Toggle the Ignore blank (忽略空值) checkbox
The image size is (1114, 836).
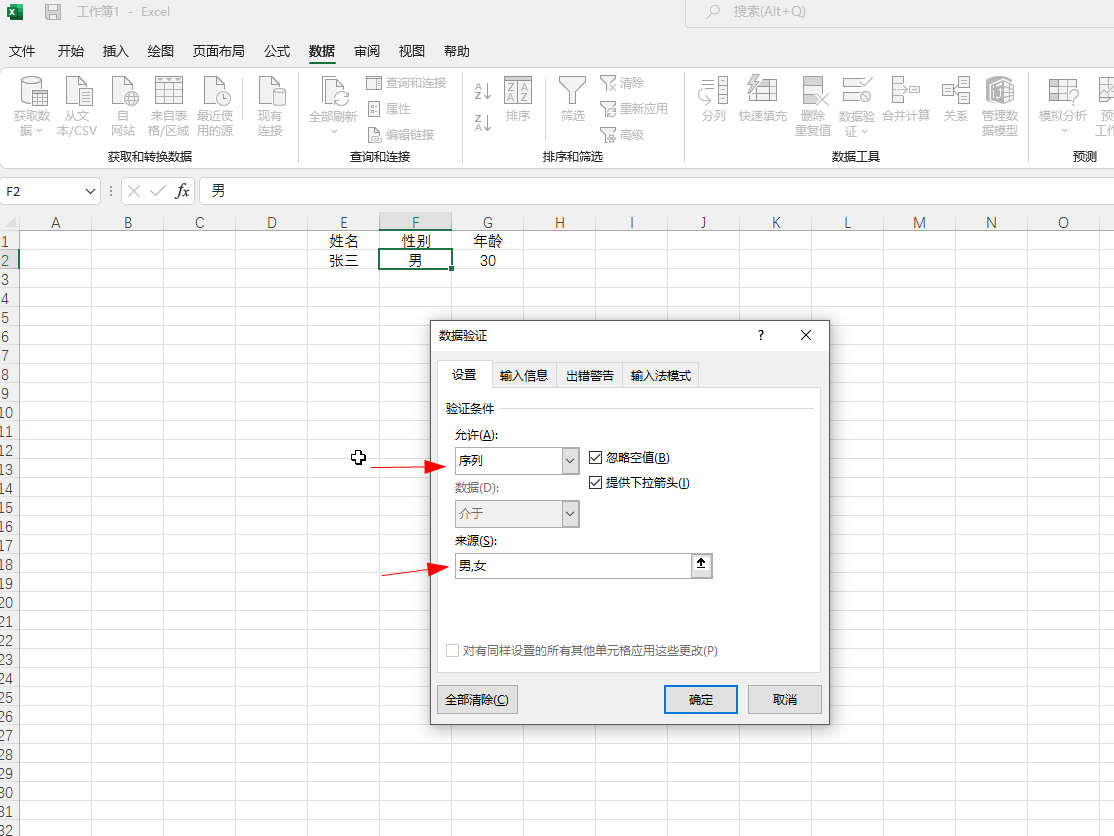[596, 458]
